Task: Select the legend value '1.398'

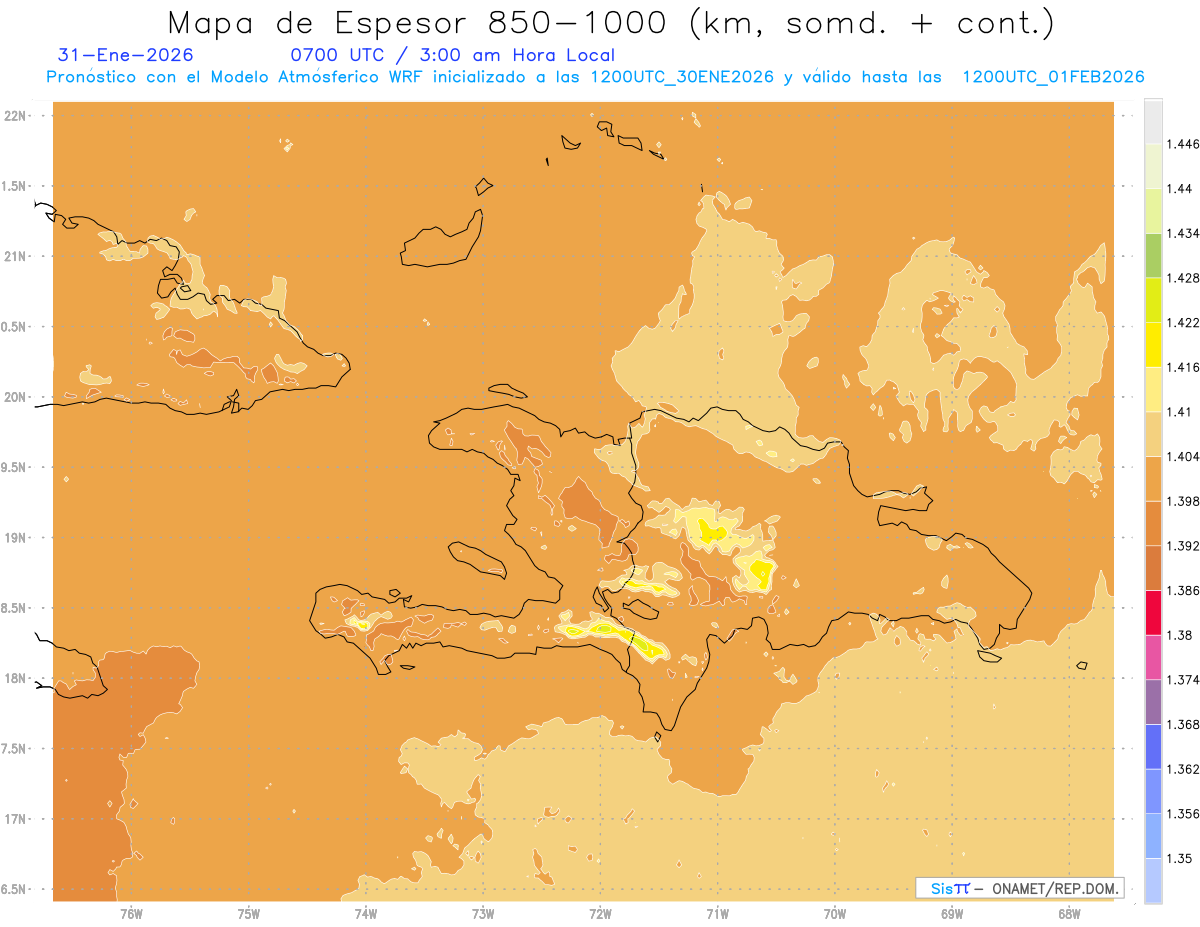Action: (1185, 501)
